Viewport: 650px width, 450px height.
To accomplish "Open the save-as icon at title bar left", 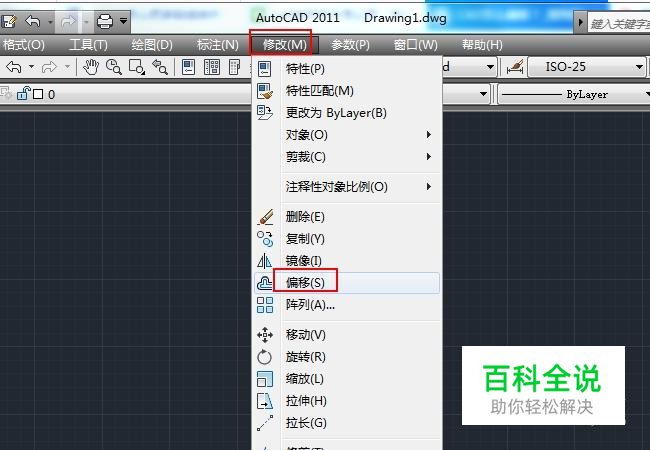I will coord(8,21).
